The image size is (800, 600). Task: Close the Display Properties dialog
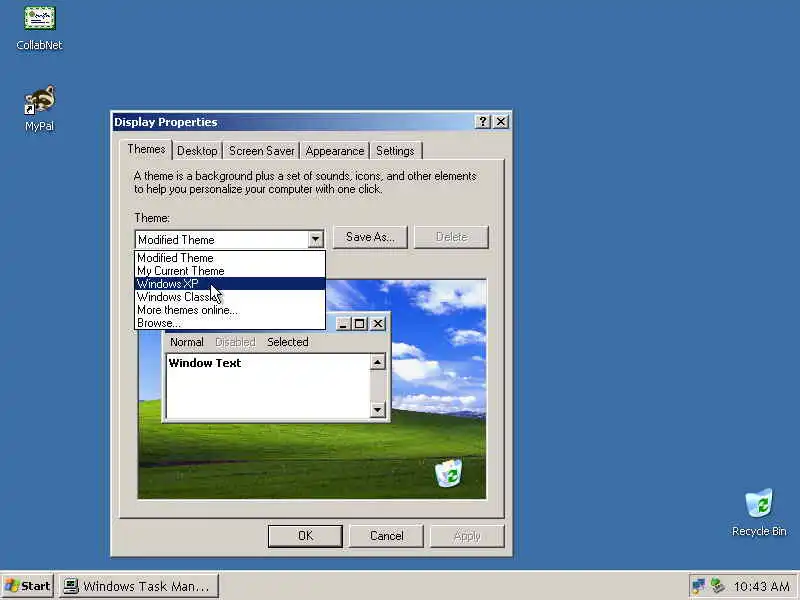pyautogui.click(x=501, y=121)
